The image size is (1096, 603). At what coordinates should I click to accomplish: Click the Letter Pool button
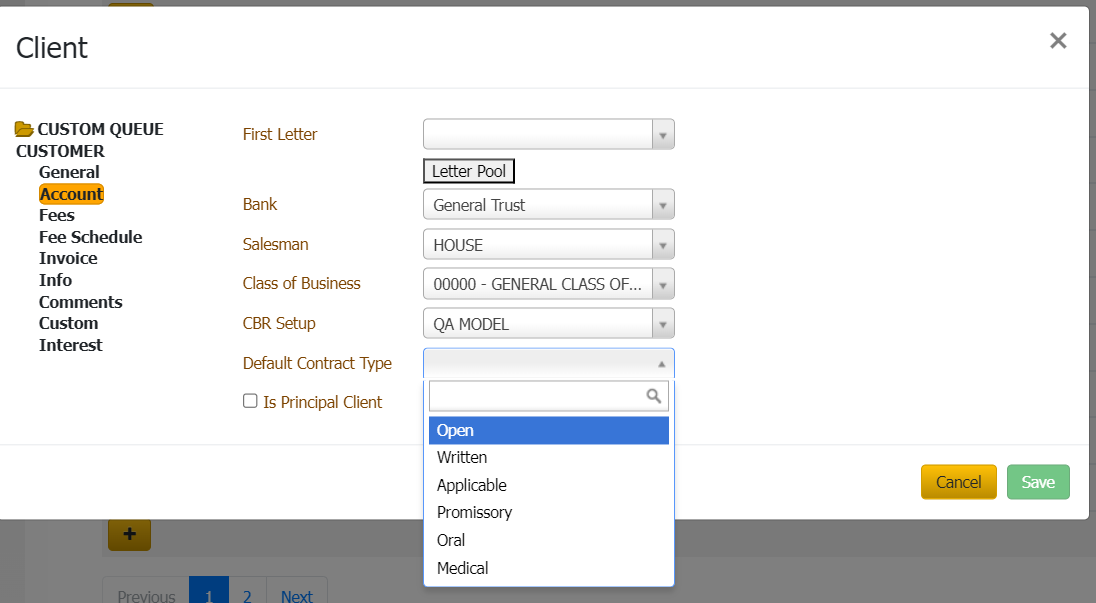tap(469, 171)
